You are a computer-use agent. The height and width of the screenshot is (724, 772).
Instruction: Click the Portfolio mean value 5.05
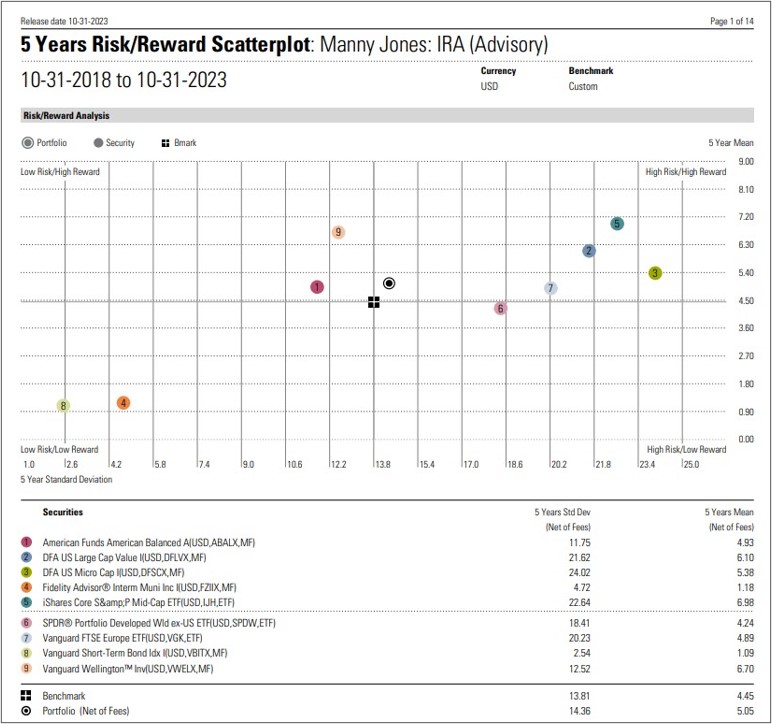(745, 711)
